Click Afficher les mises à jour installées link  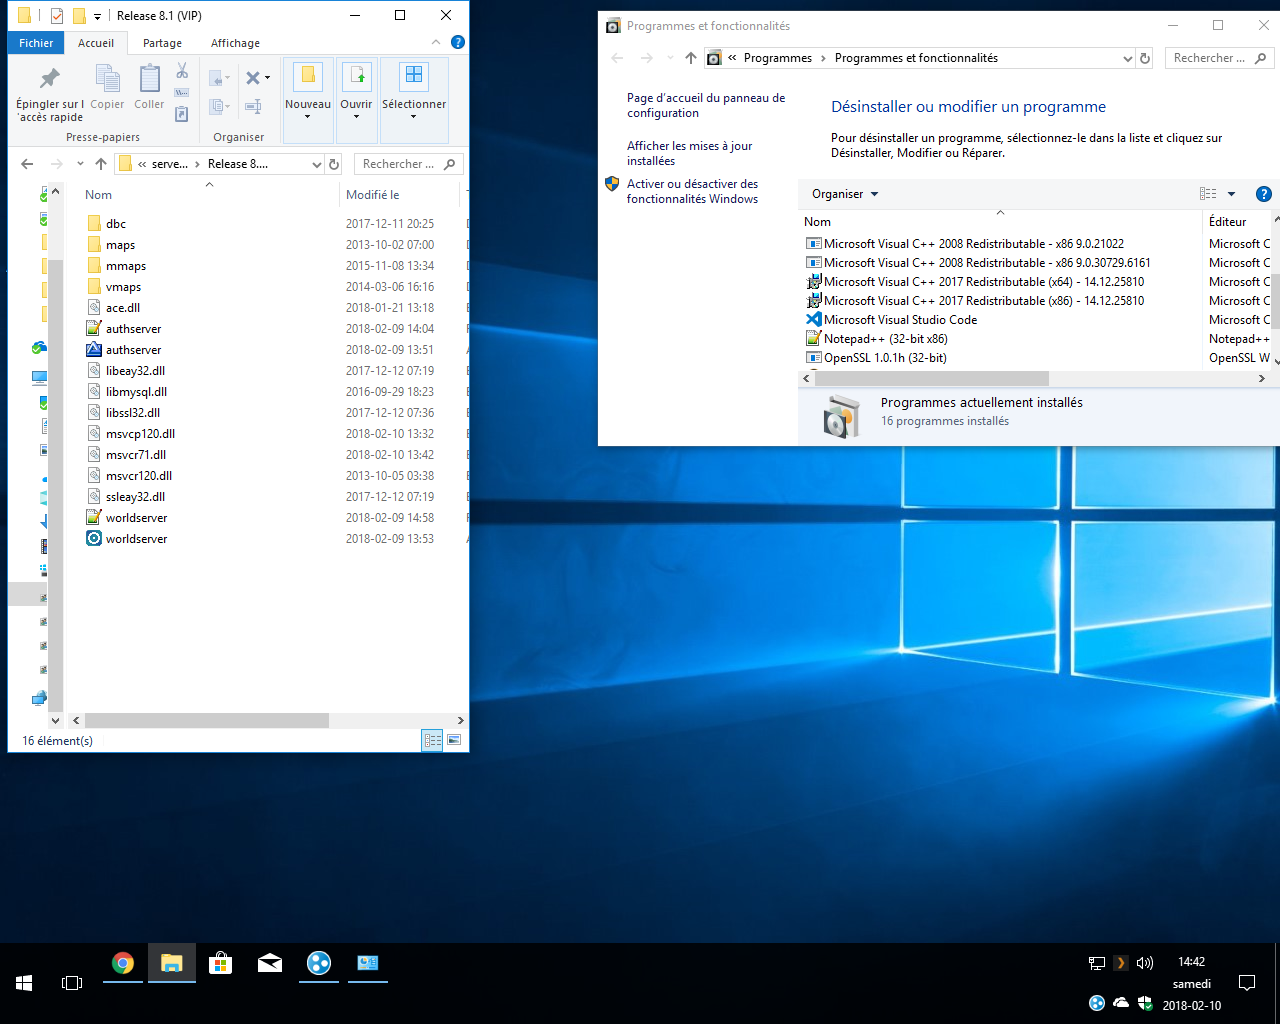tap(689, 153)
